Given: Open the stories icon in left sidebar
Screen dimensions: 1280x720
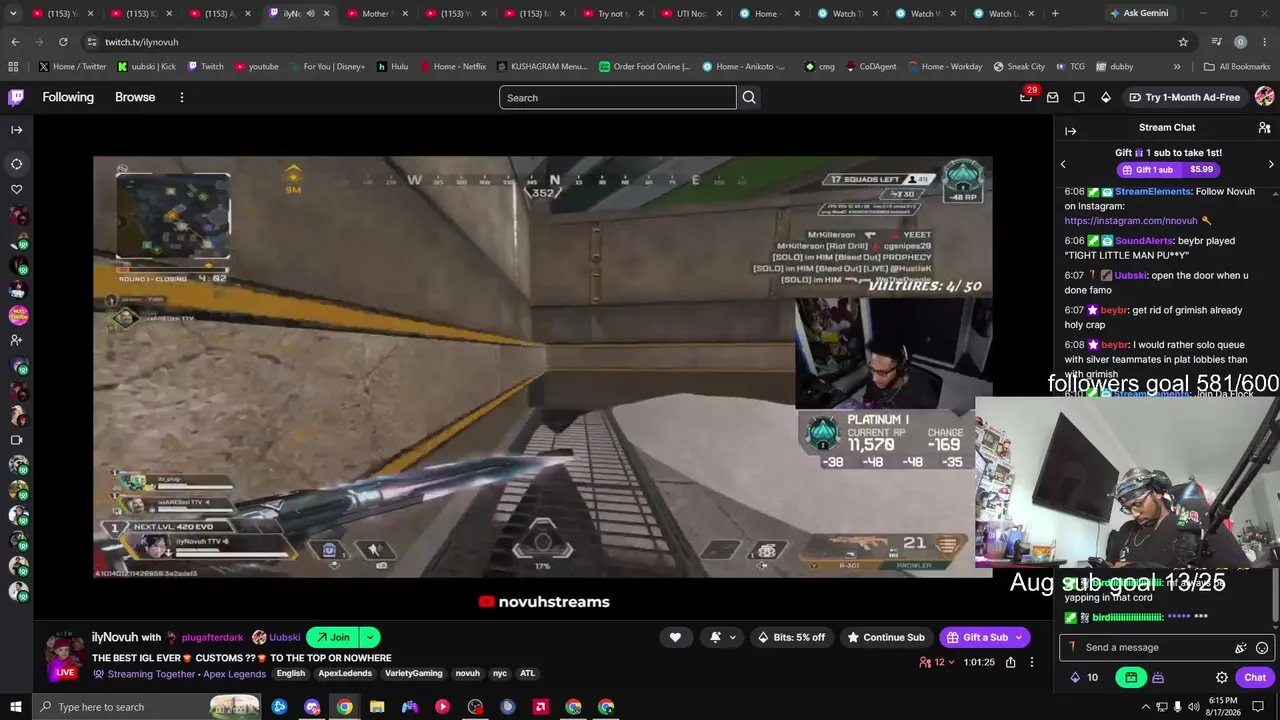Looking at the screenshot, I should [17, 164].
